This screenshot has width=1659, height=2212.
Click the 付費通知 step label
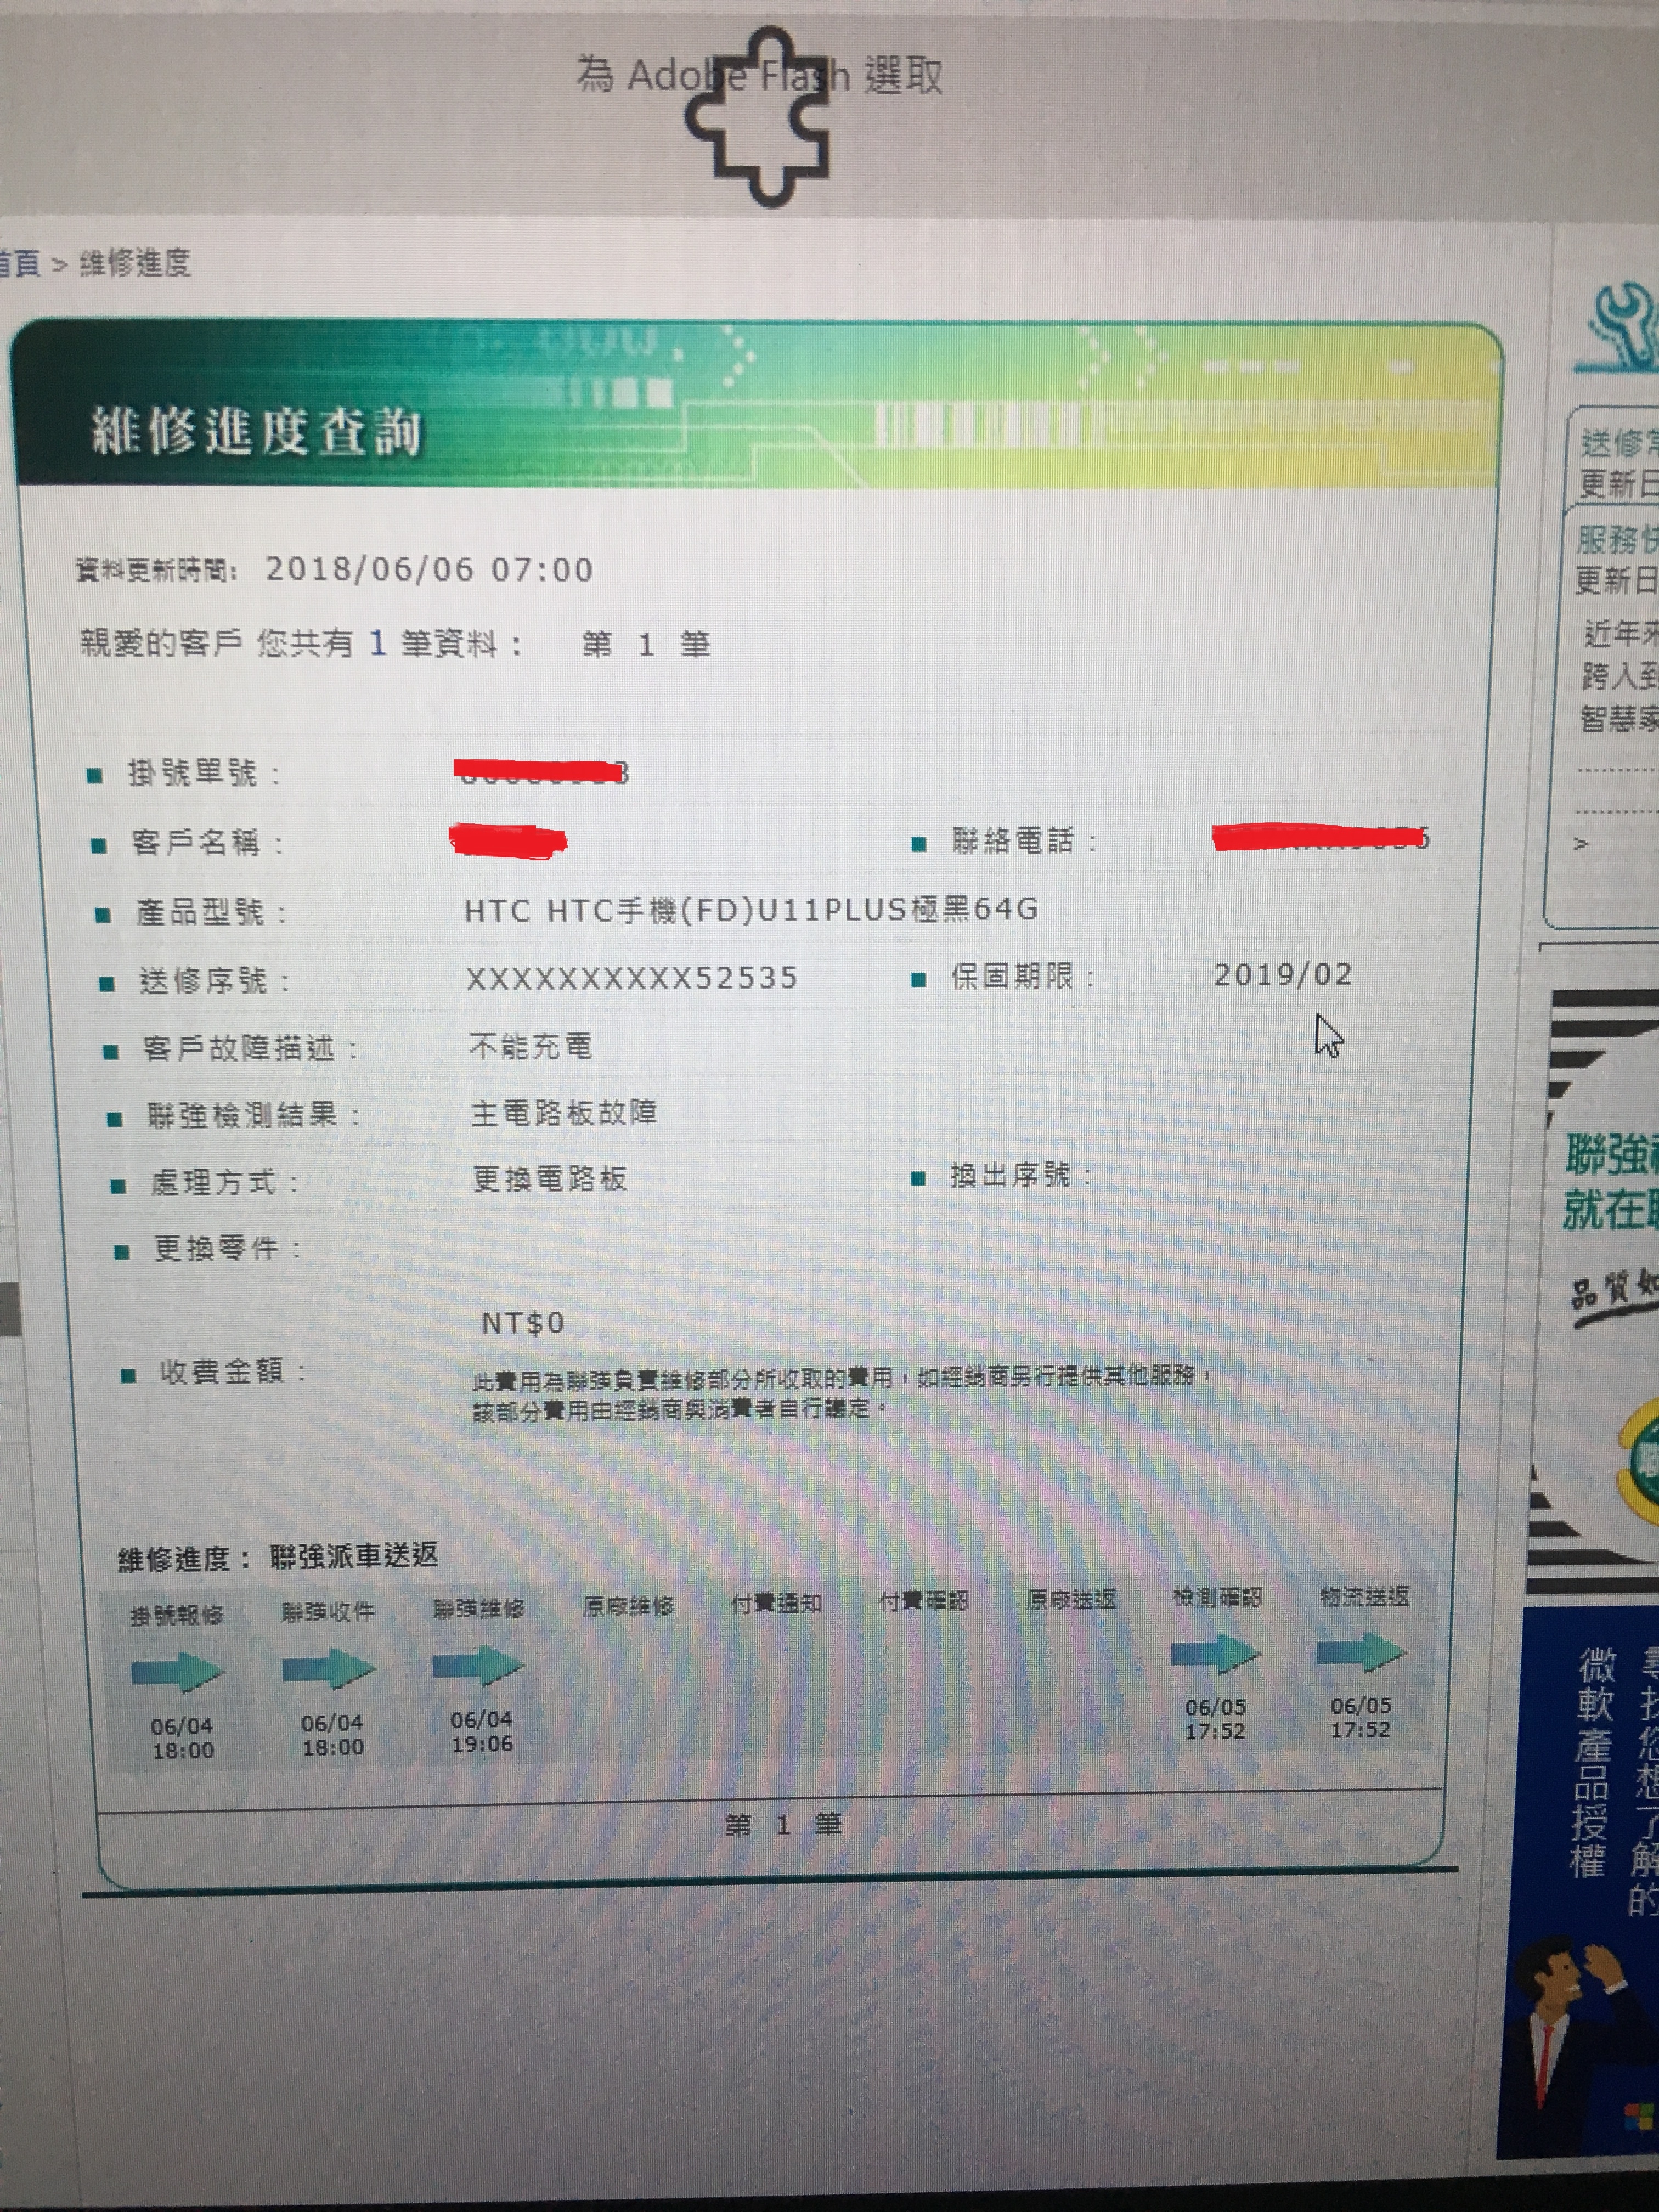(777, 1604)
